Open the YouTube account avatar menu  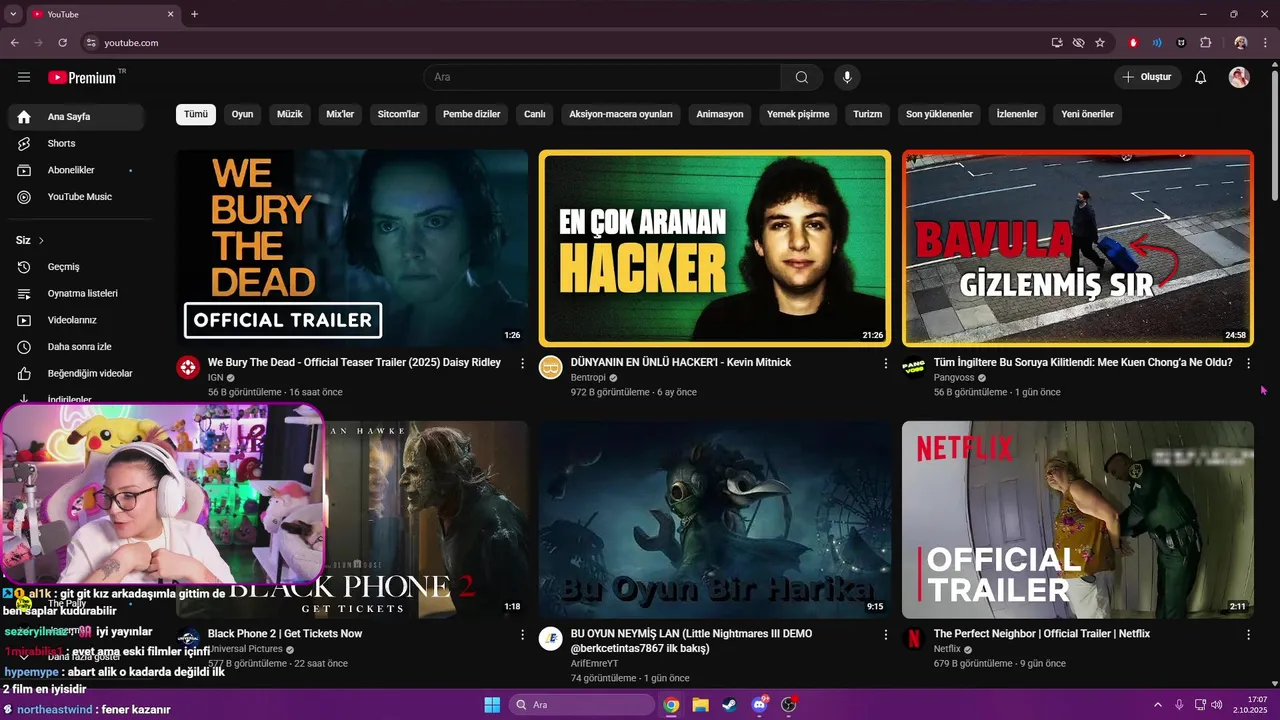click(1239, 77)
